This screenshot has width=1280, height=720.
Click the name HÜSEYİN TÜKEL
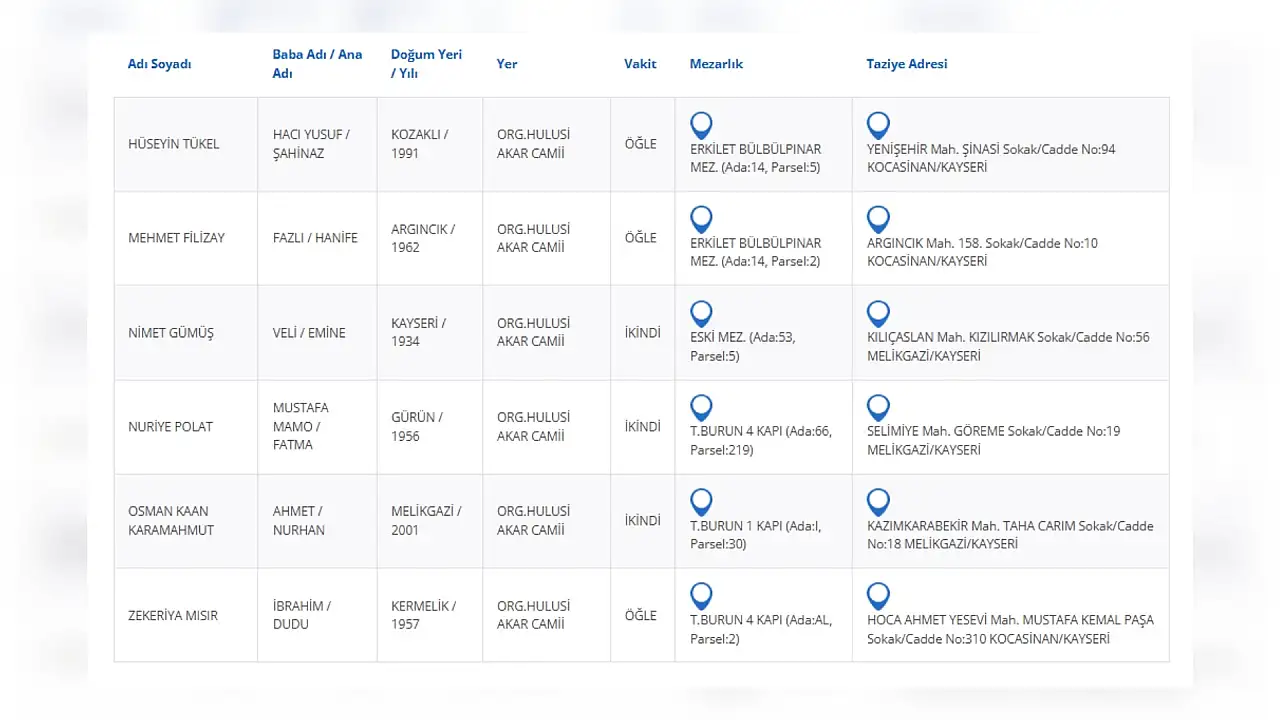click(x=173, y=144)
